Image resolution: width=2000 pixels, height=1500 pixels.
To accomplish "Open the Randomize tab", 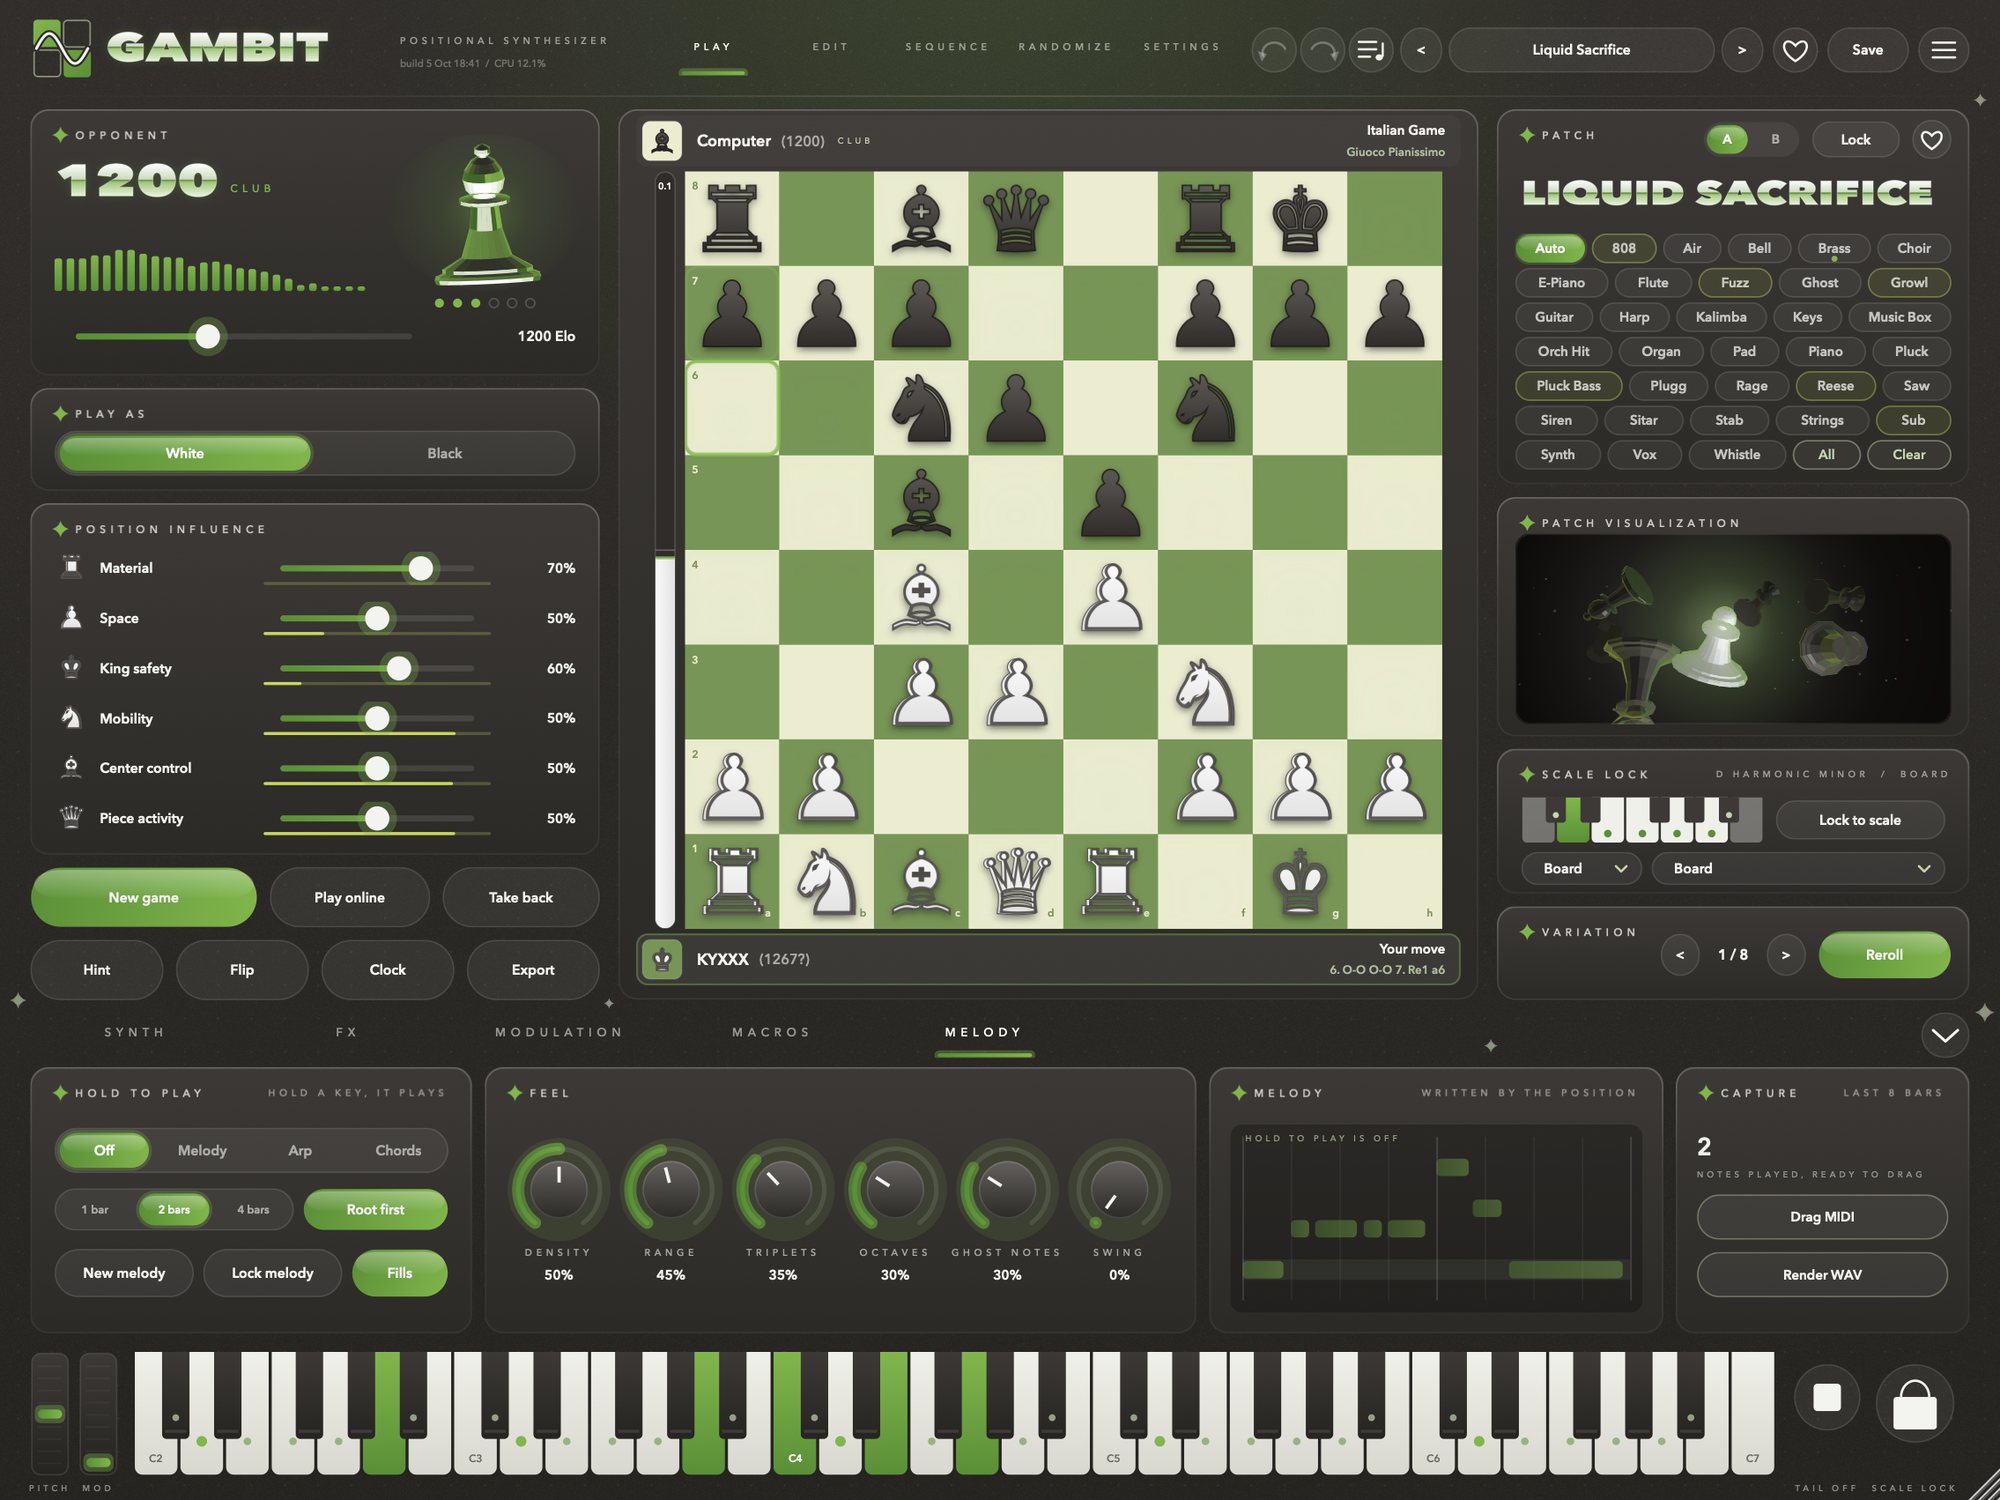I will coord(1065,47).
